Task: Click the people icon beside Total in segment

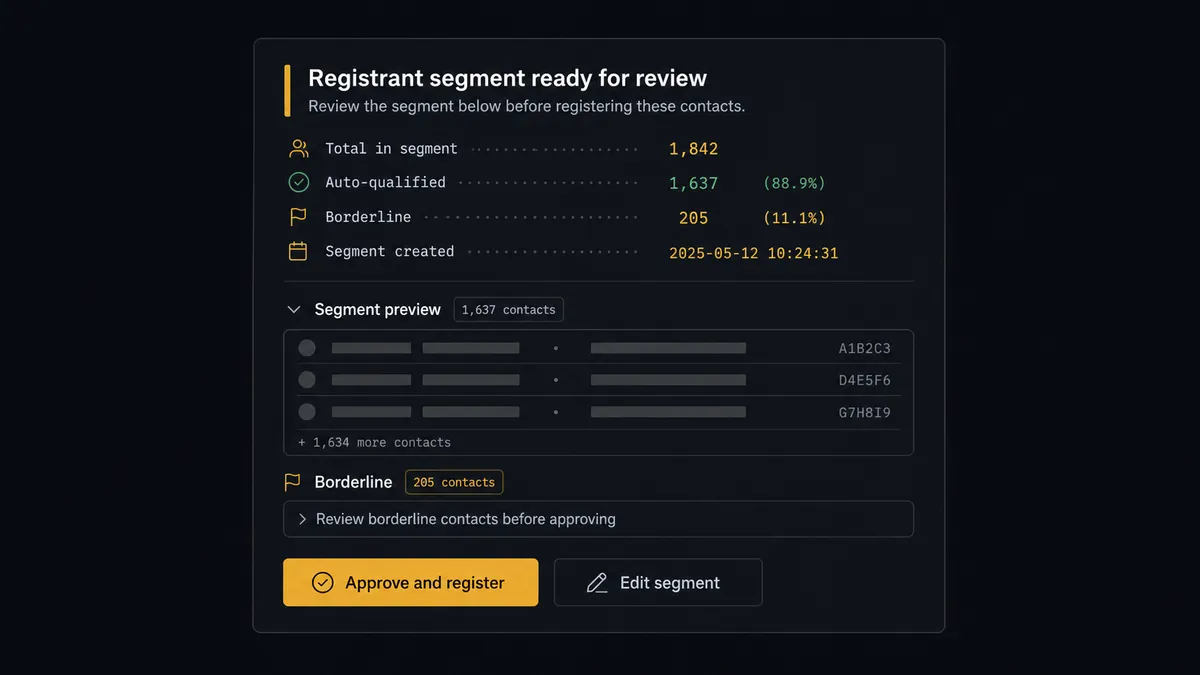Action: pyautogui.click(x=298, y=149)
